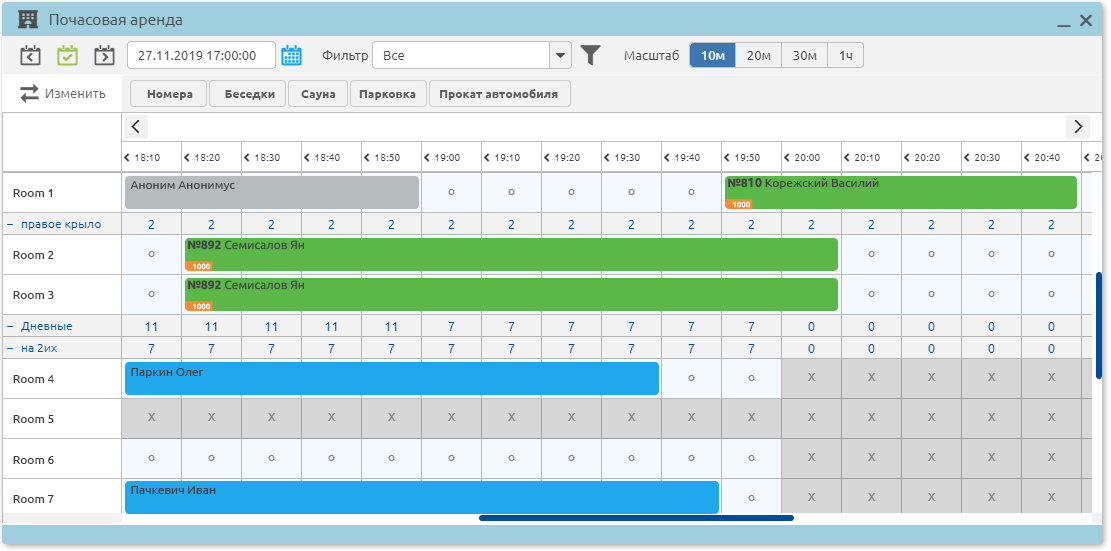Apply the funnel filter icon
Viewport: 1111px width, 551px height.
tap(590, 55)
